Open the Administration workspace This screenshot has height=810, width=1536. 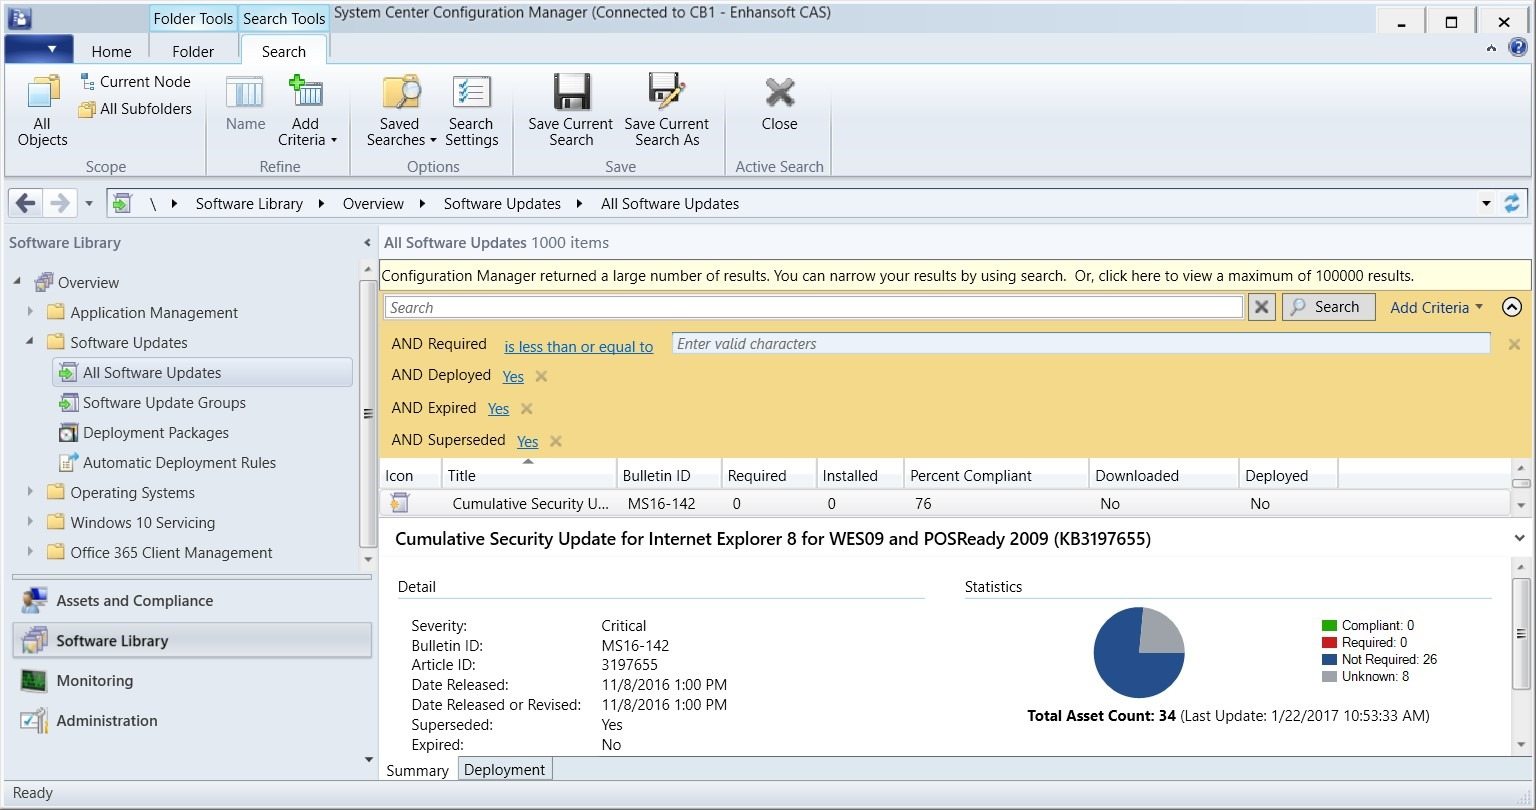point(107,721)
